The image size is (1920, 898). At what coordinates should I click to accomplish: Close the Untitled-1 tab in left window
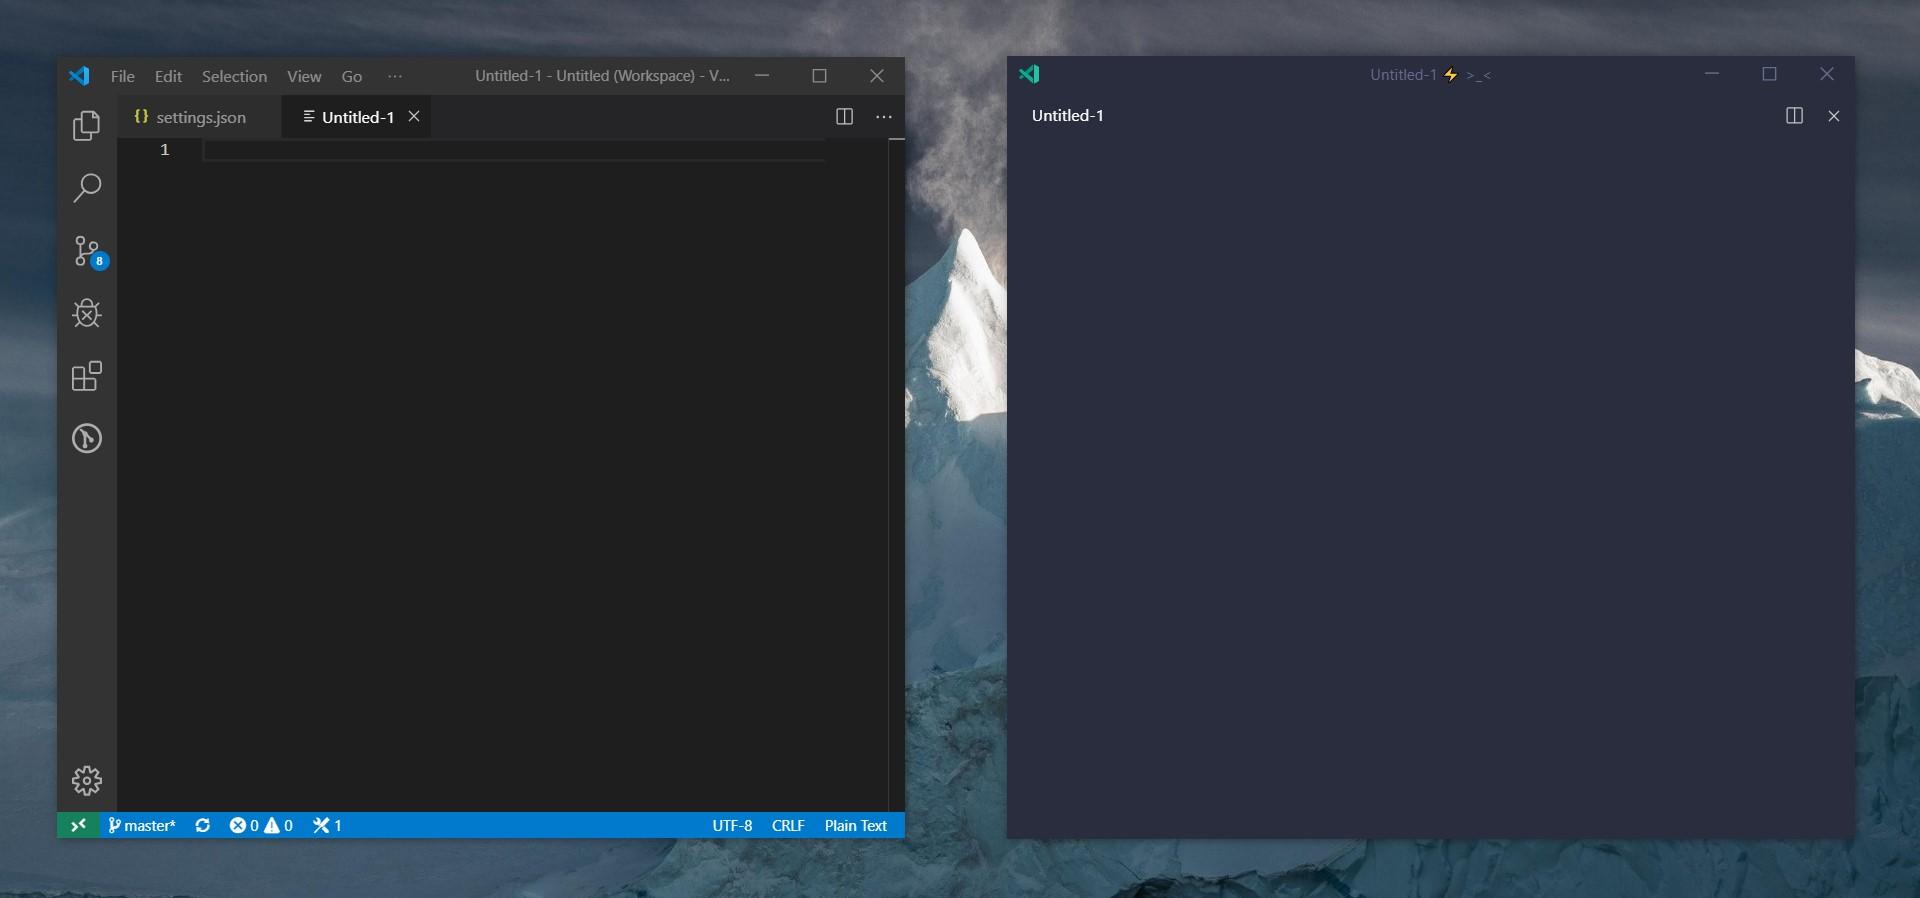(x=414, y=117)
